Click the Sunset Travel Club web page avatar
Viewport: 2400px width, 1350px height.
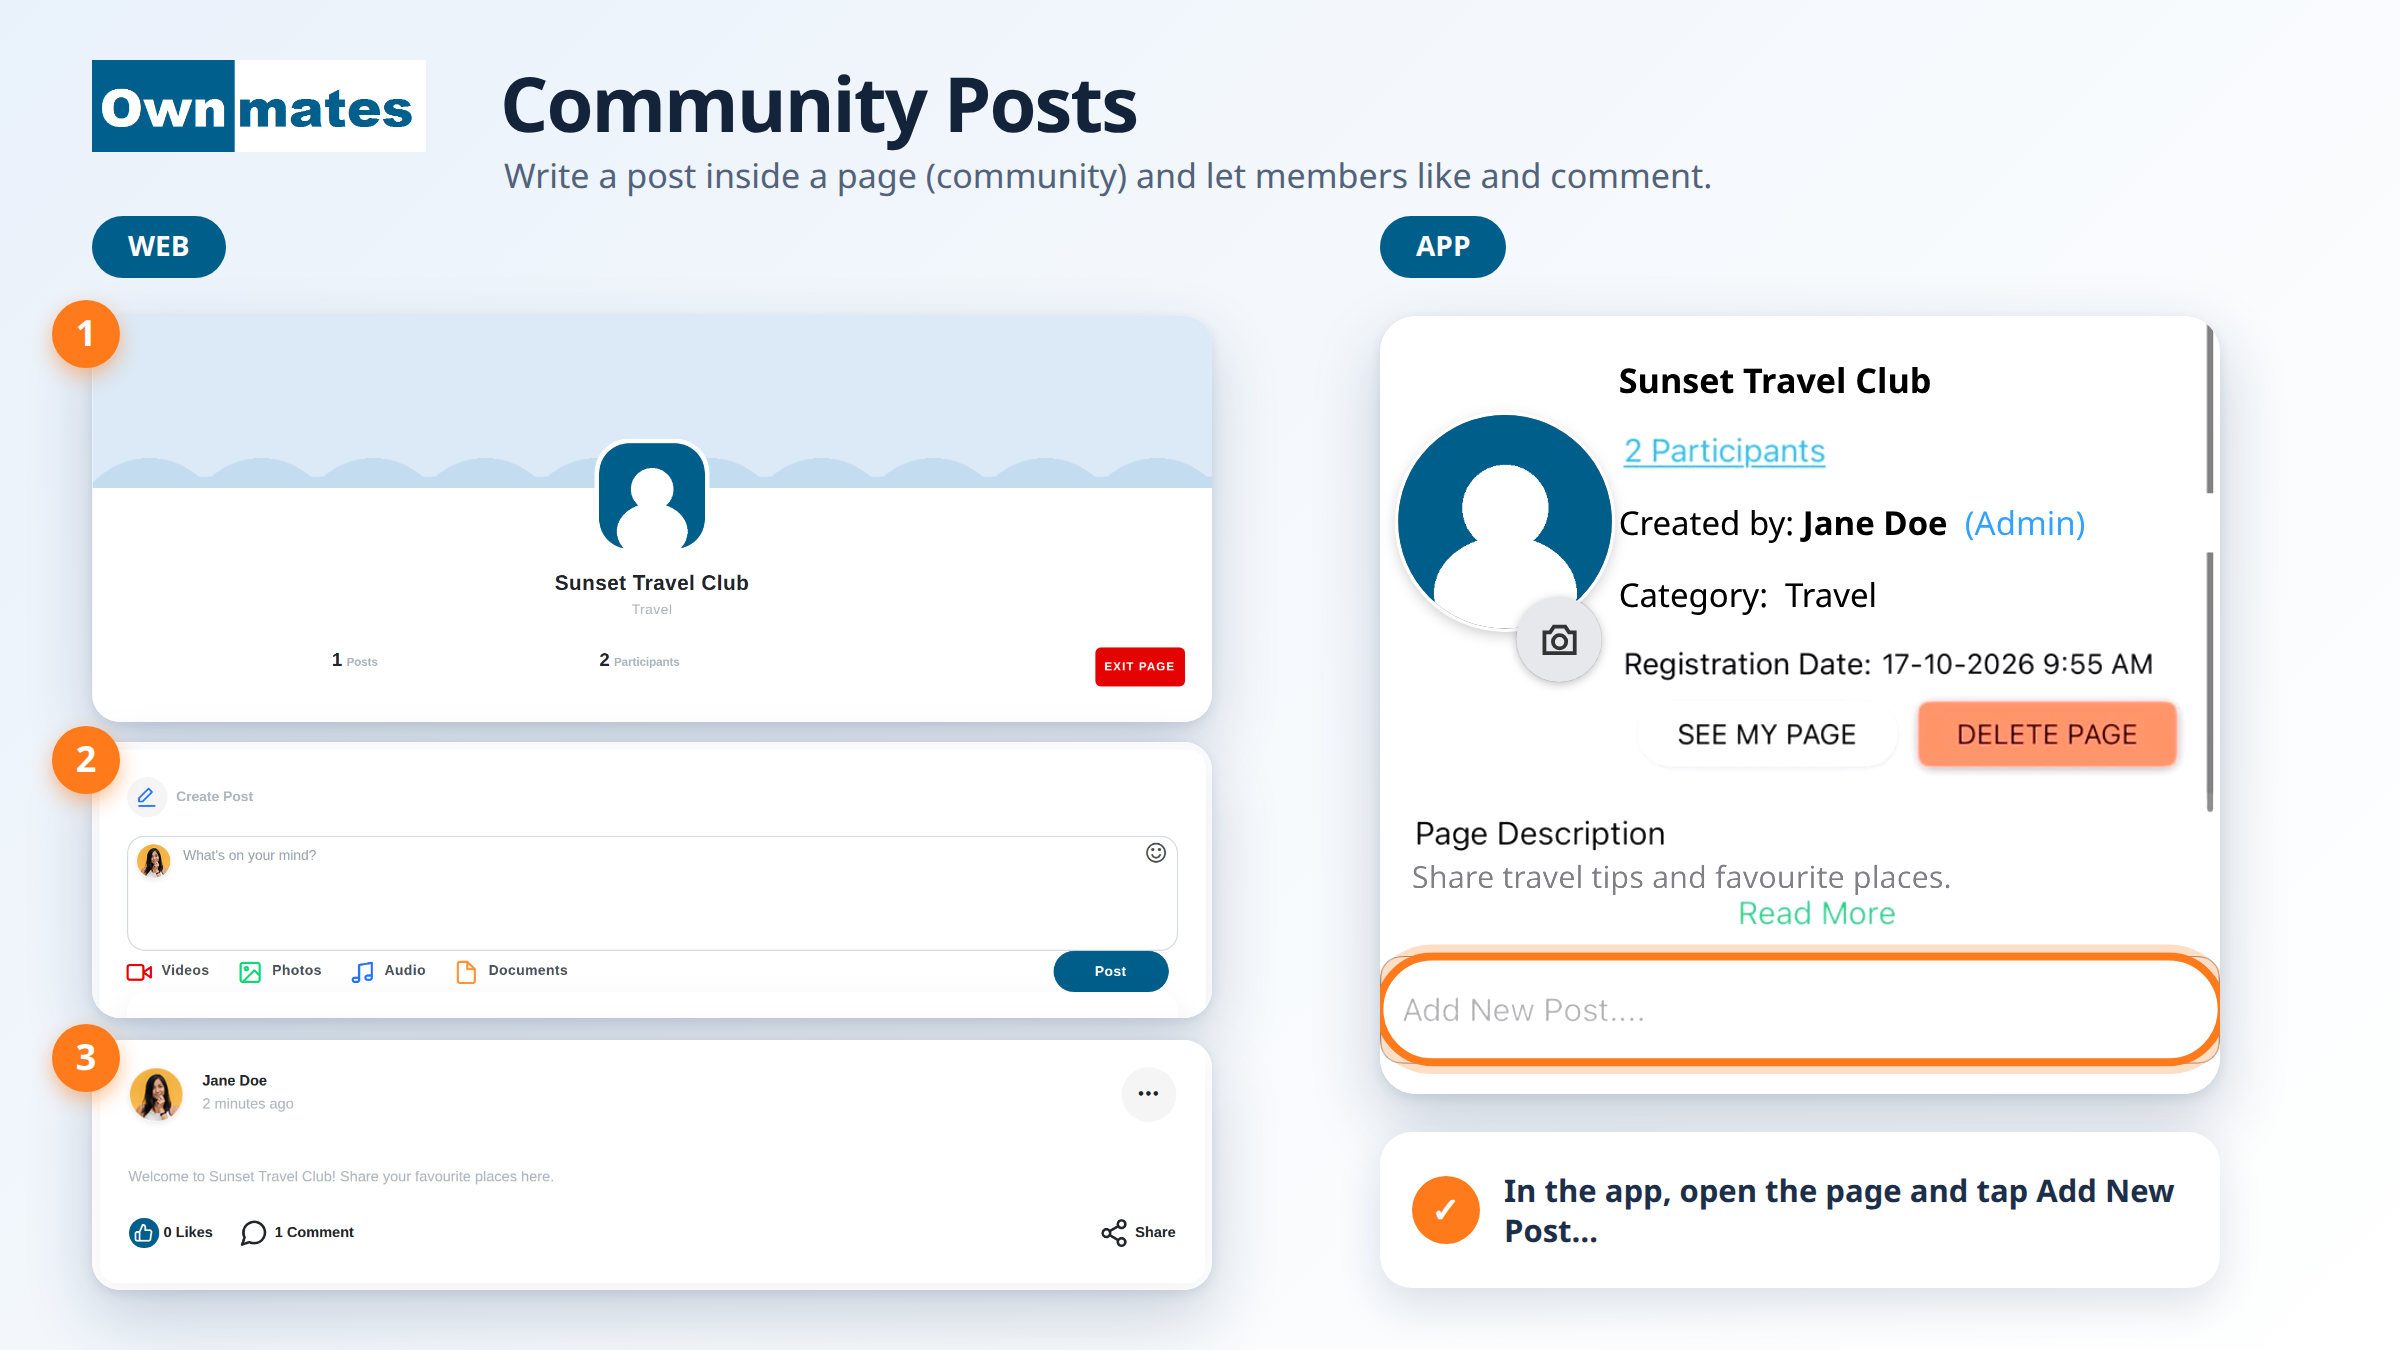pos(652,496)
